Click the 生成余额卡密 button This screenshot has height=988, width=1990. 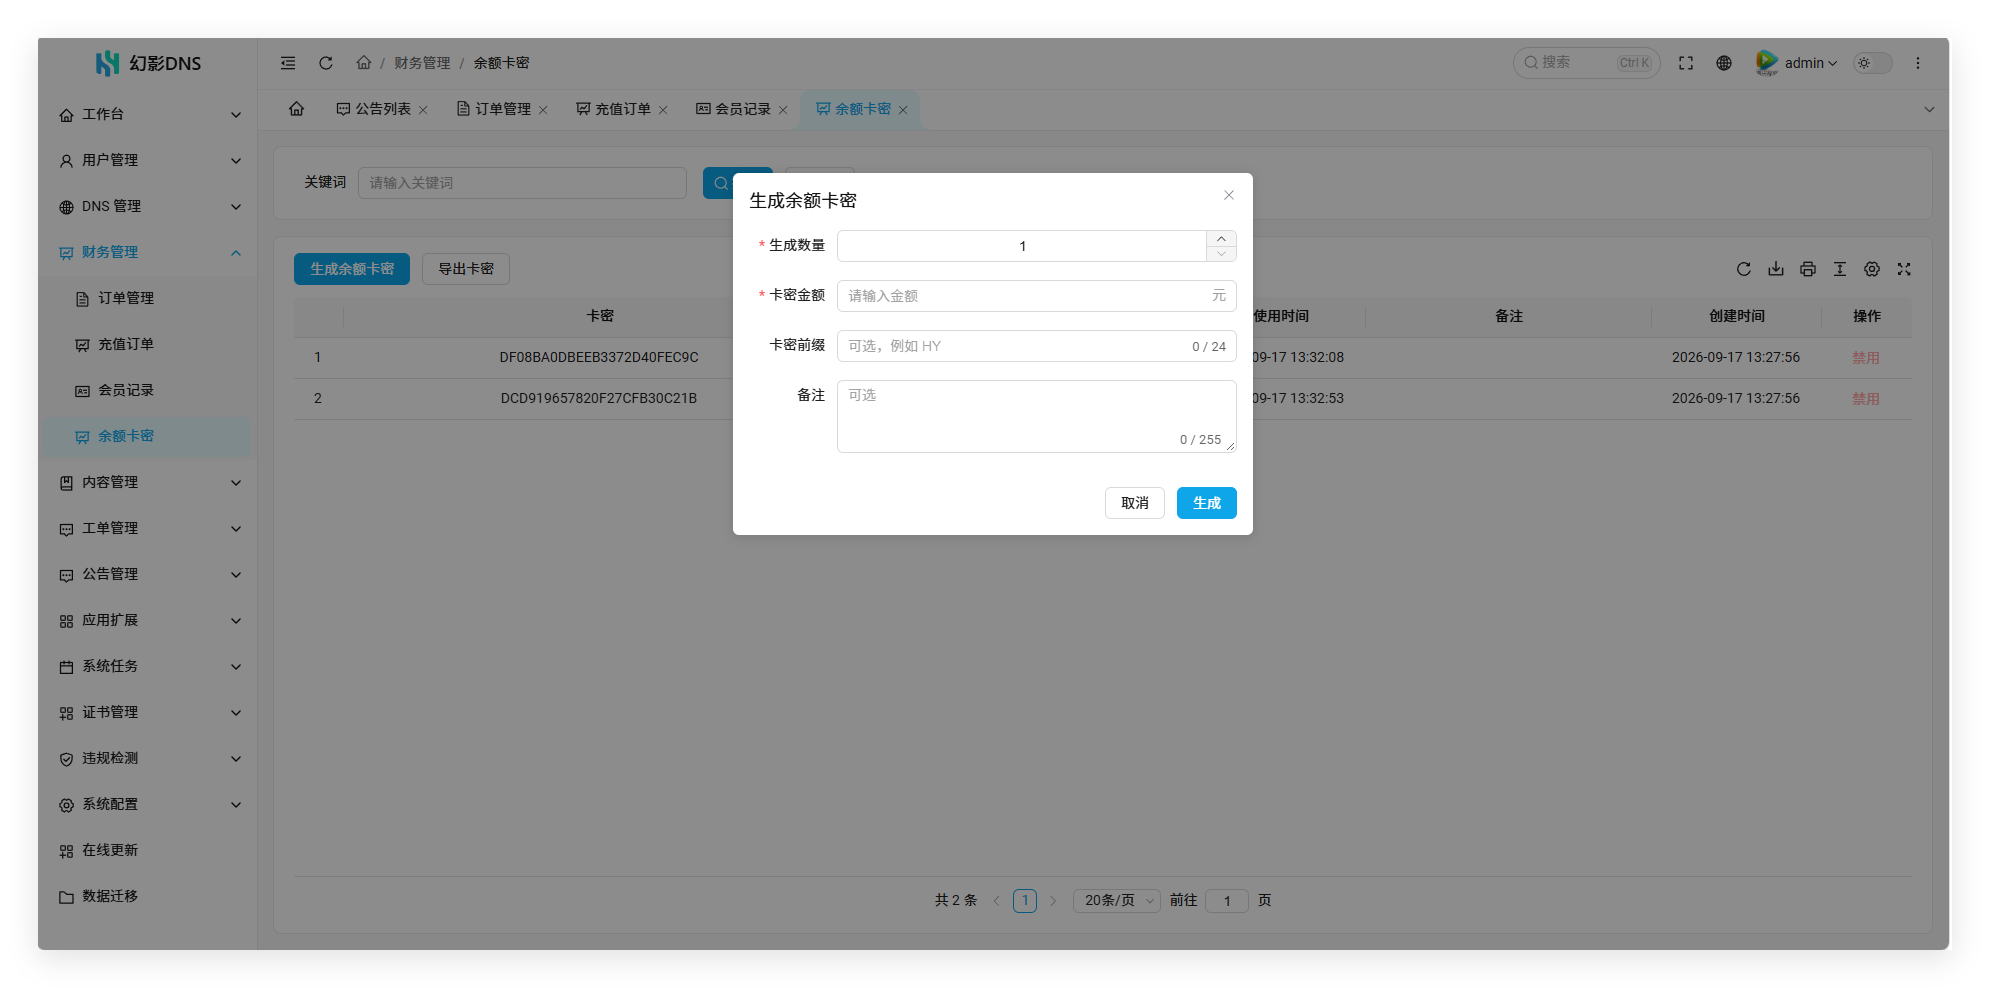352,269
